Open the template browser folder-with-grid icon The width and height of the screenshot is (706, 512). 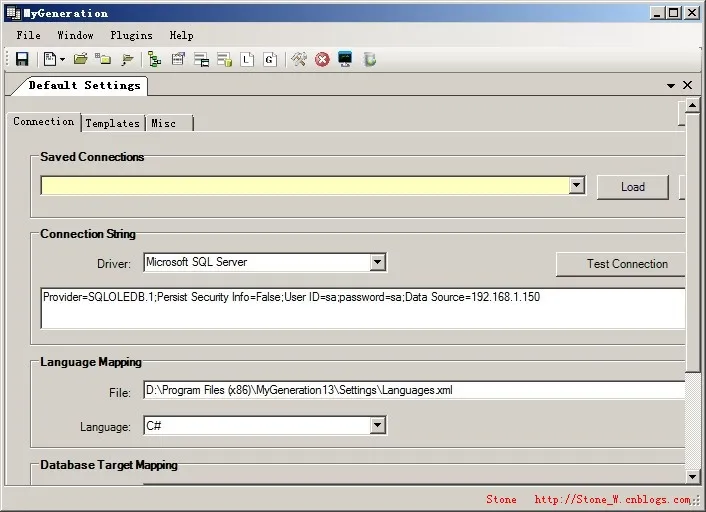point(103,59)
